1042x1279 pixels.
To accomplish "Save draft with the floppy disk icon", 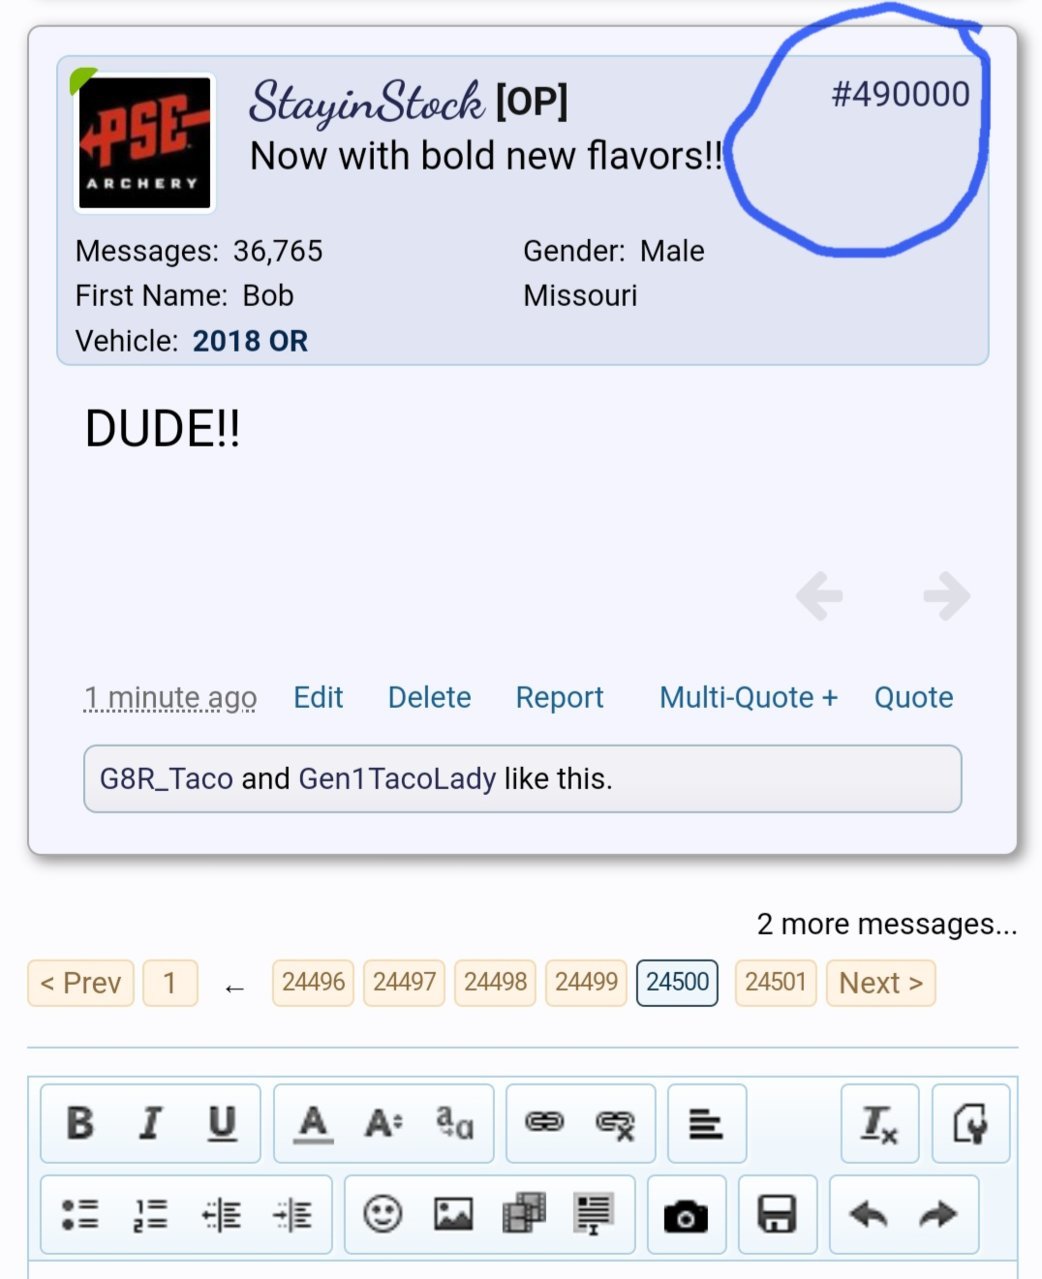I will coord(777,1215).
